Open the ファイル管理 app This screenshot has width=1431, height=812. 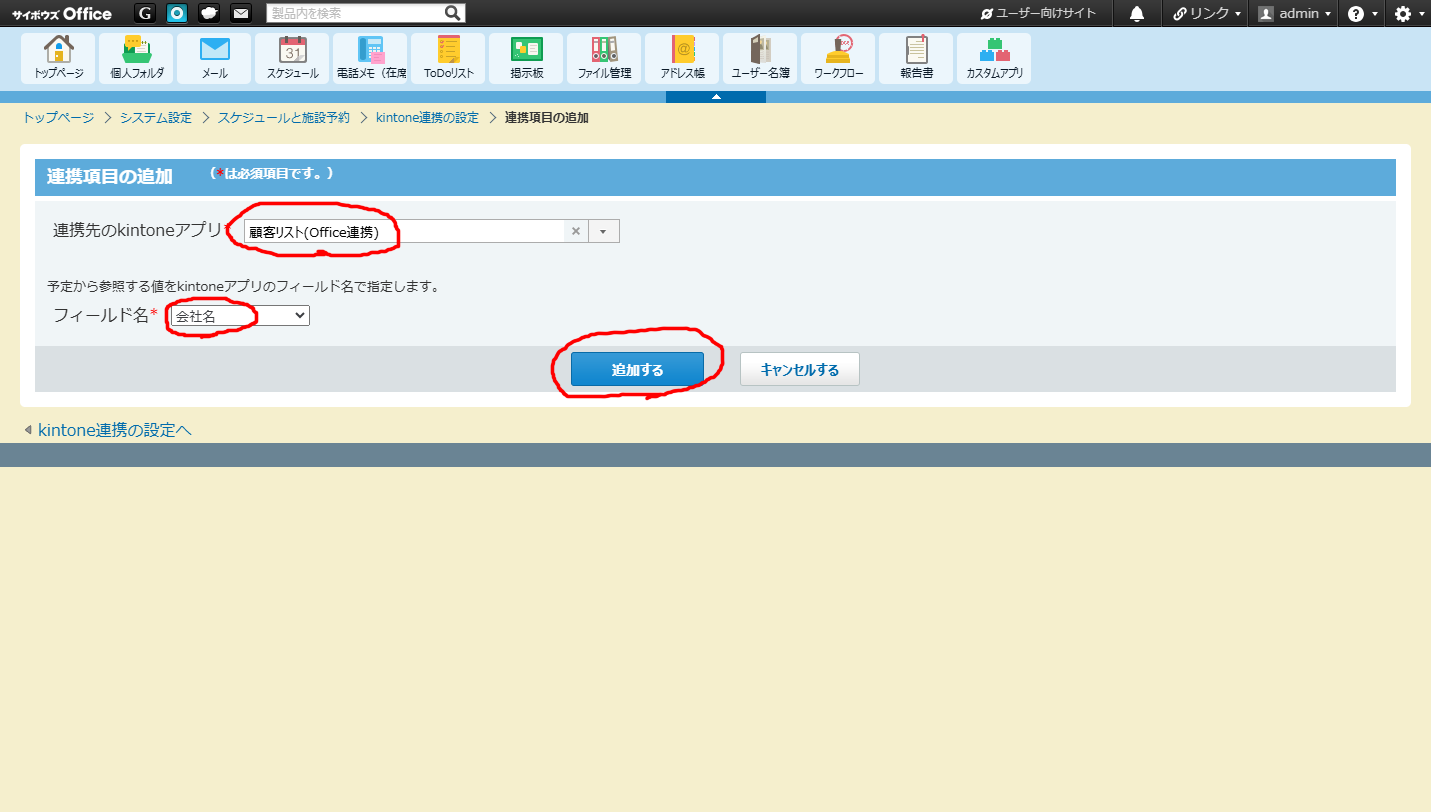coord(605,59)
